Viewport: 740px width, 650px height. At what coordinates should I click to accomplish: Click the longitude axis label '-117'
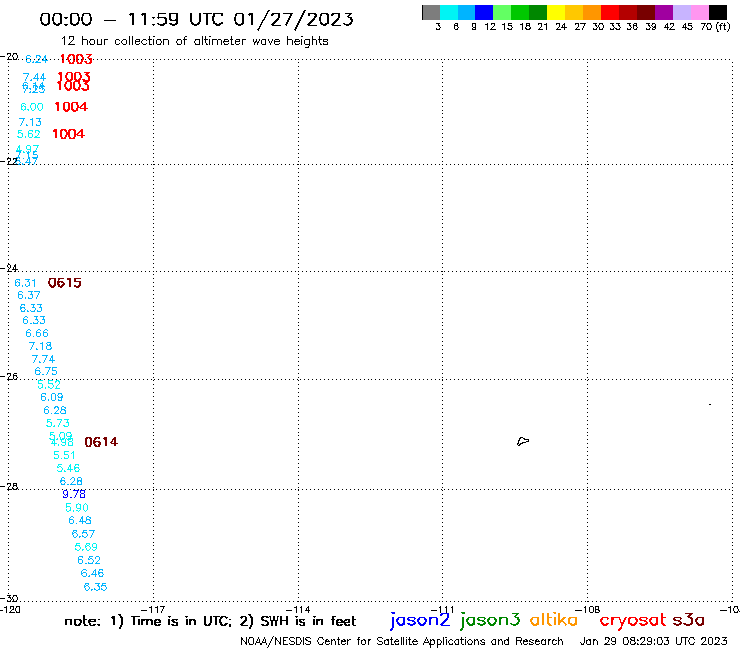pyautogui.click(x=153, y=609)
